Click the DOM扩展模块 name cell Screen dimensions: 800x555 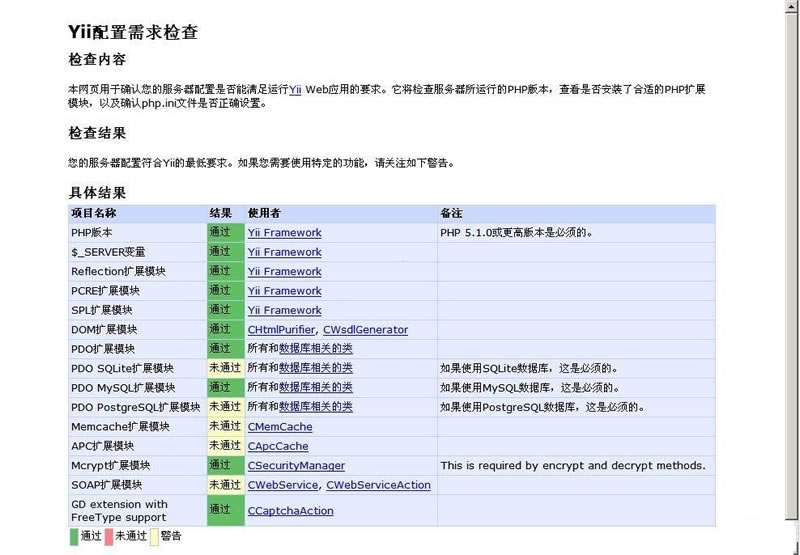[137, 330]
